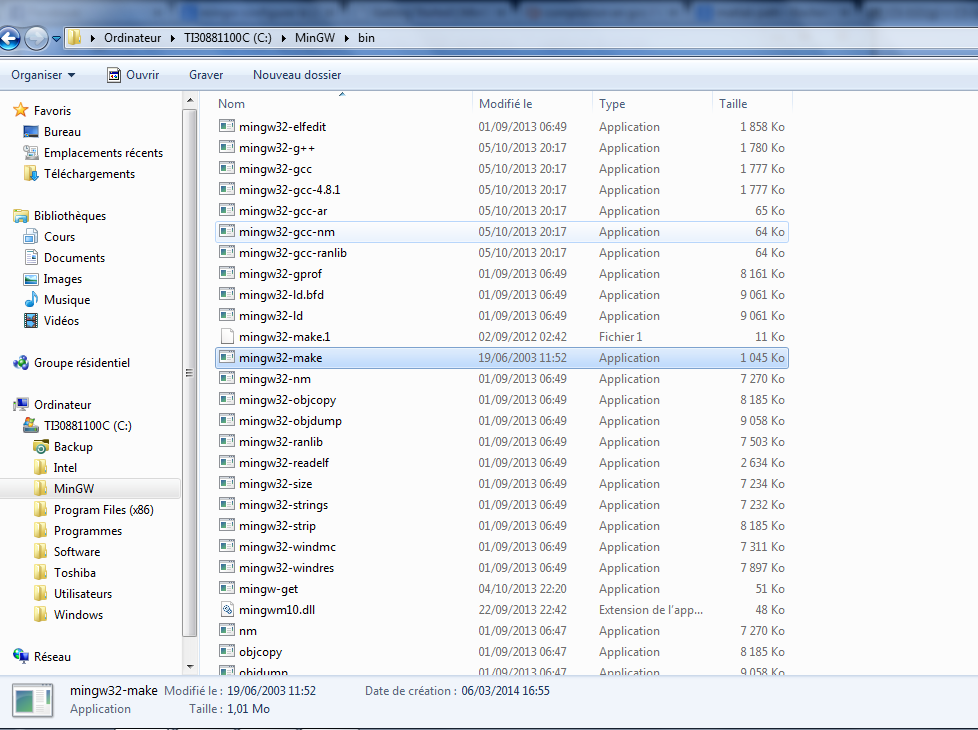This screenshot has width=978, height=730.
Task: Open Program Files (x86) folder
Action: 104,510
